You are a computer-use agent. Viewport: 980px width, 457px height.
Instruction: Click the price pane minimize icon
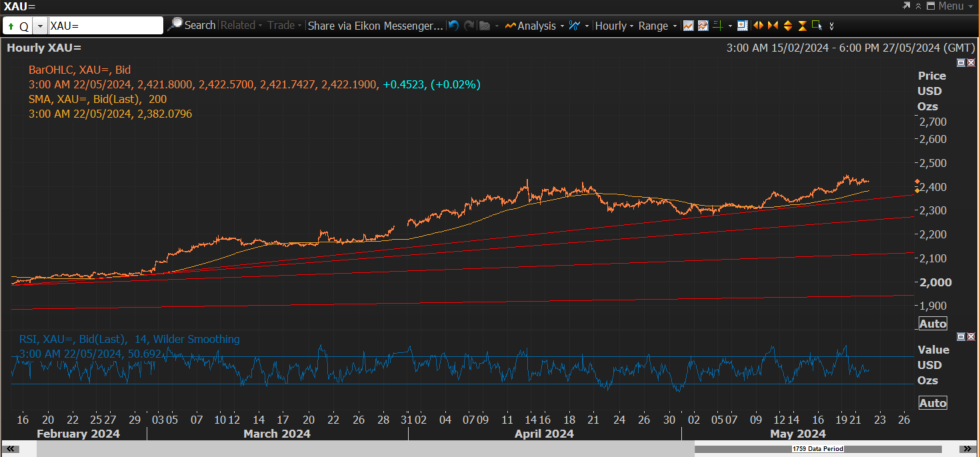coord(961,63)
